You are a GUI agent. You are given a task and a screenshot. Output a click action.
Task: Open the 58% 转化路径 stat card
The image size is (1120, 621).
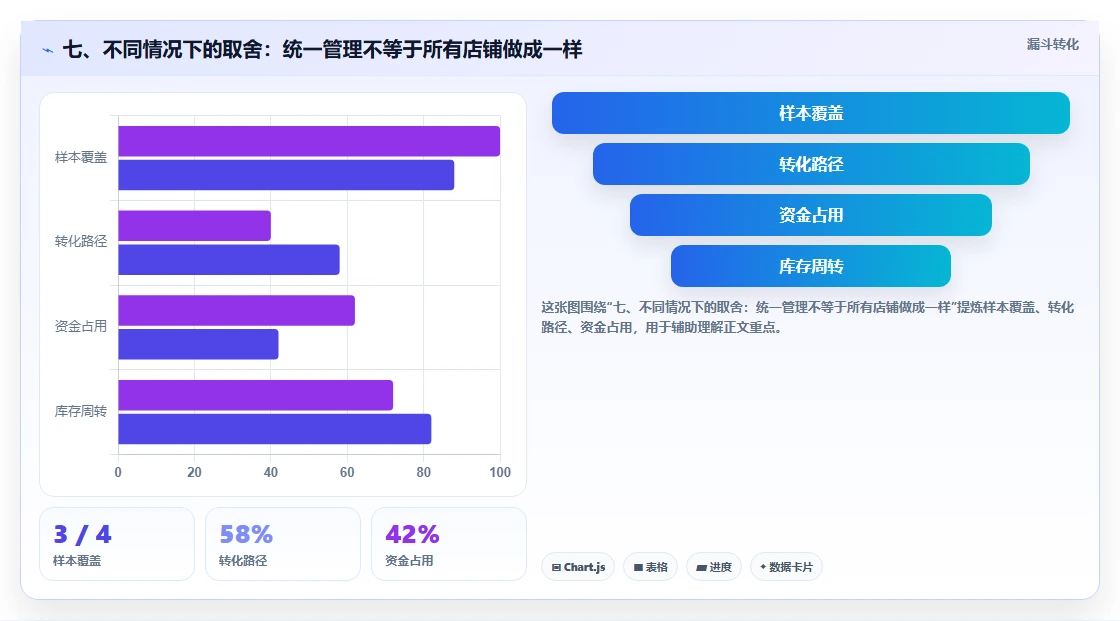tap(283, 544)
